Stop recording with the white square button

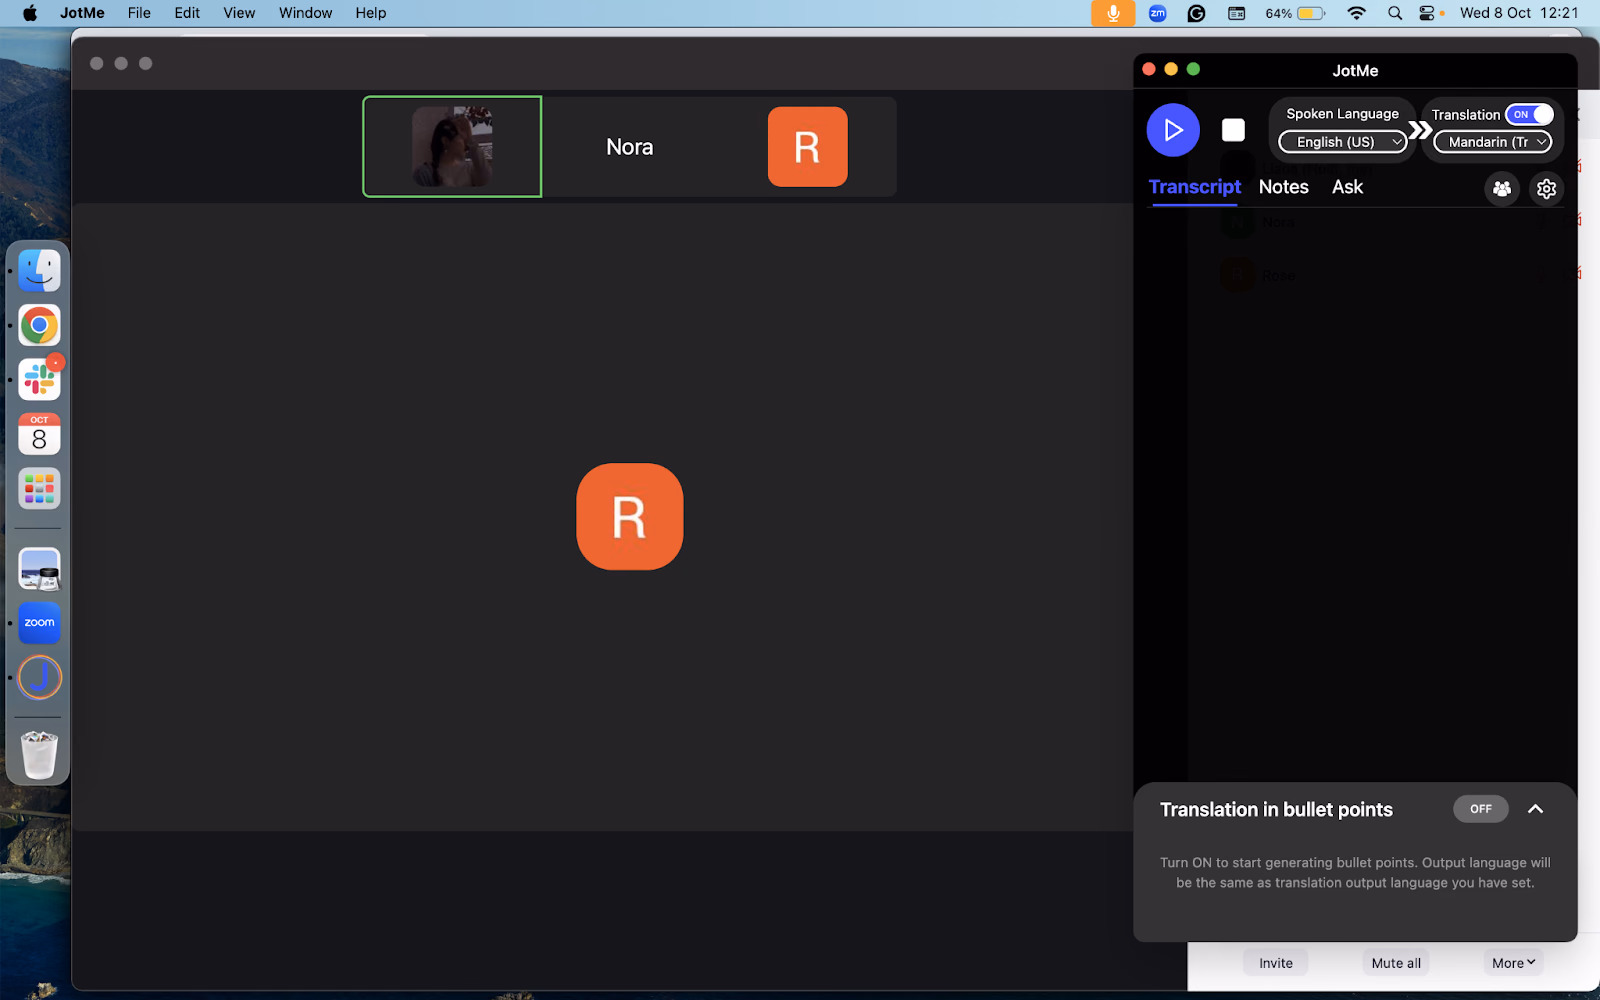(x=1233, y=130)
